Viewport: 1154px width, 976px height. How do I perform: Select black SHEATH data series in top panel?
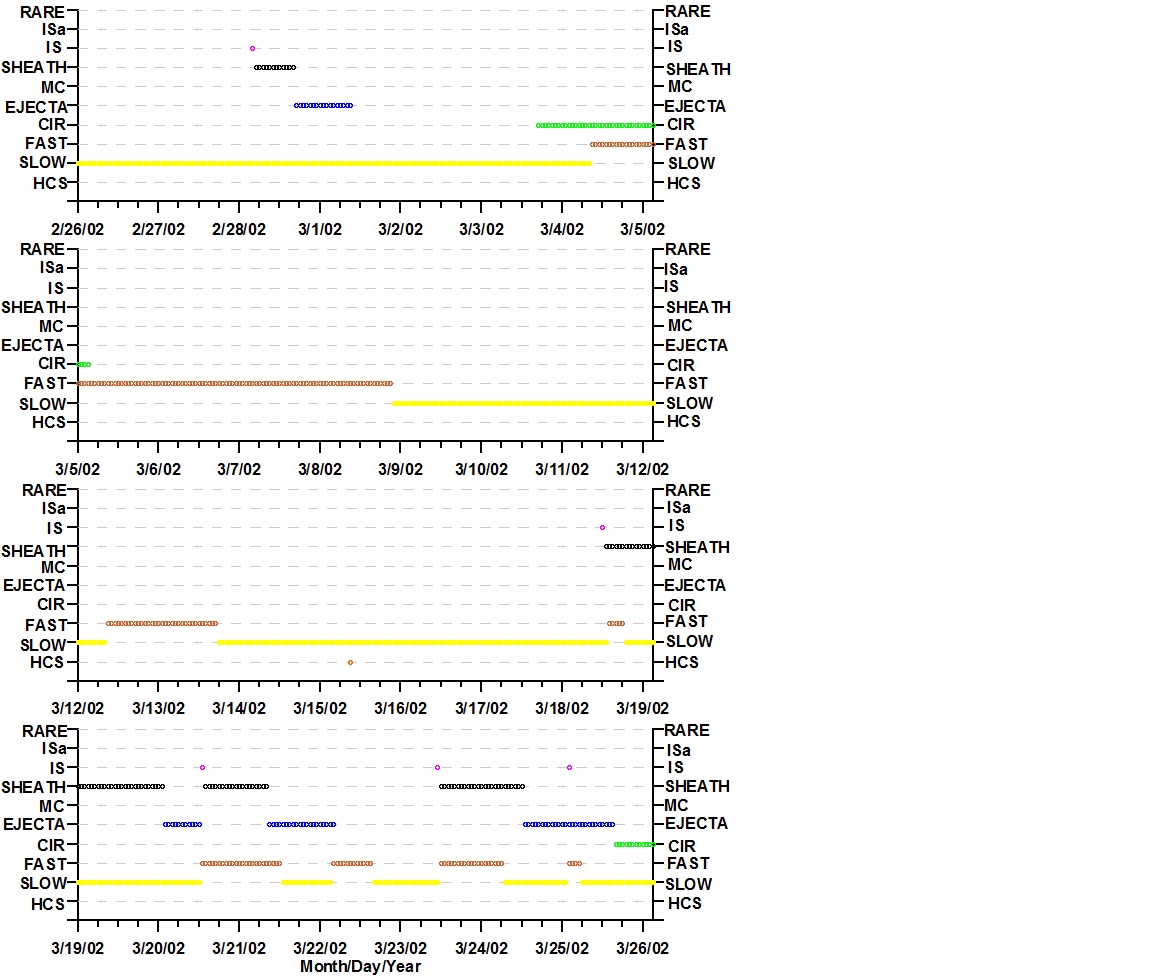click(x=275, y=68)
